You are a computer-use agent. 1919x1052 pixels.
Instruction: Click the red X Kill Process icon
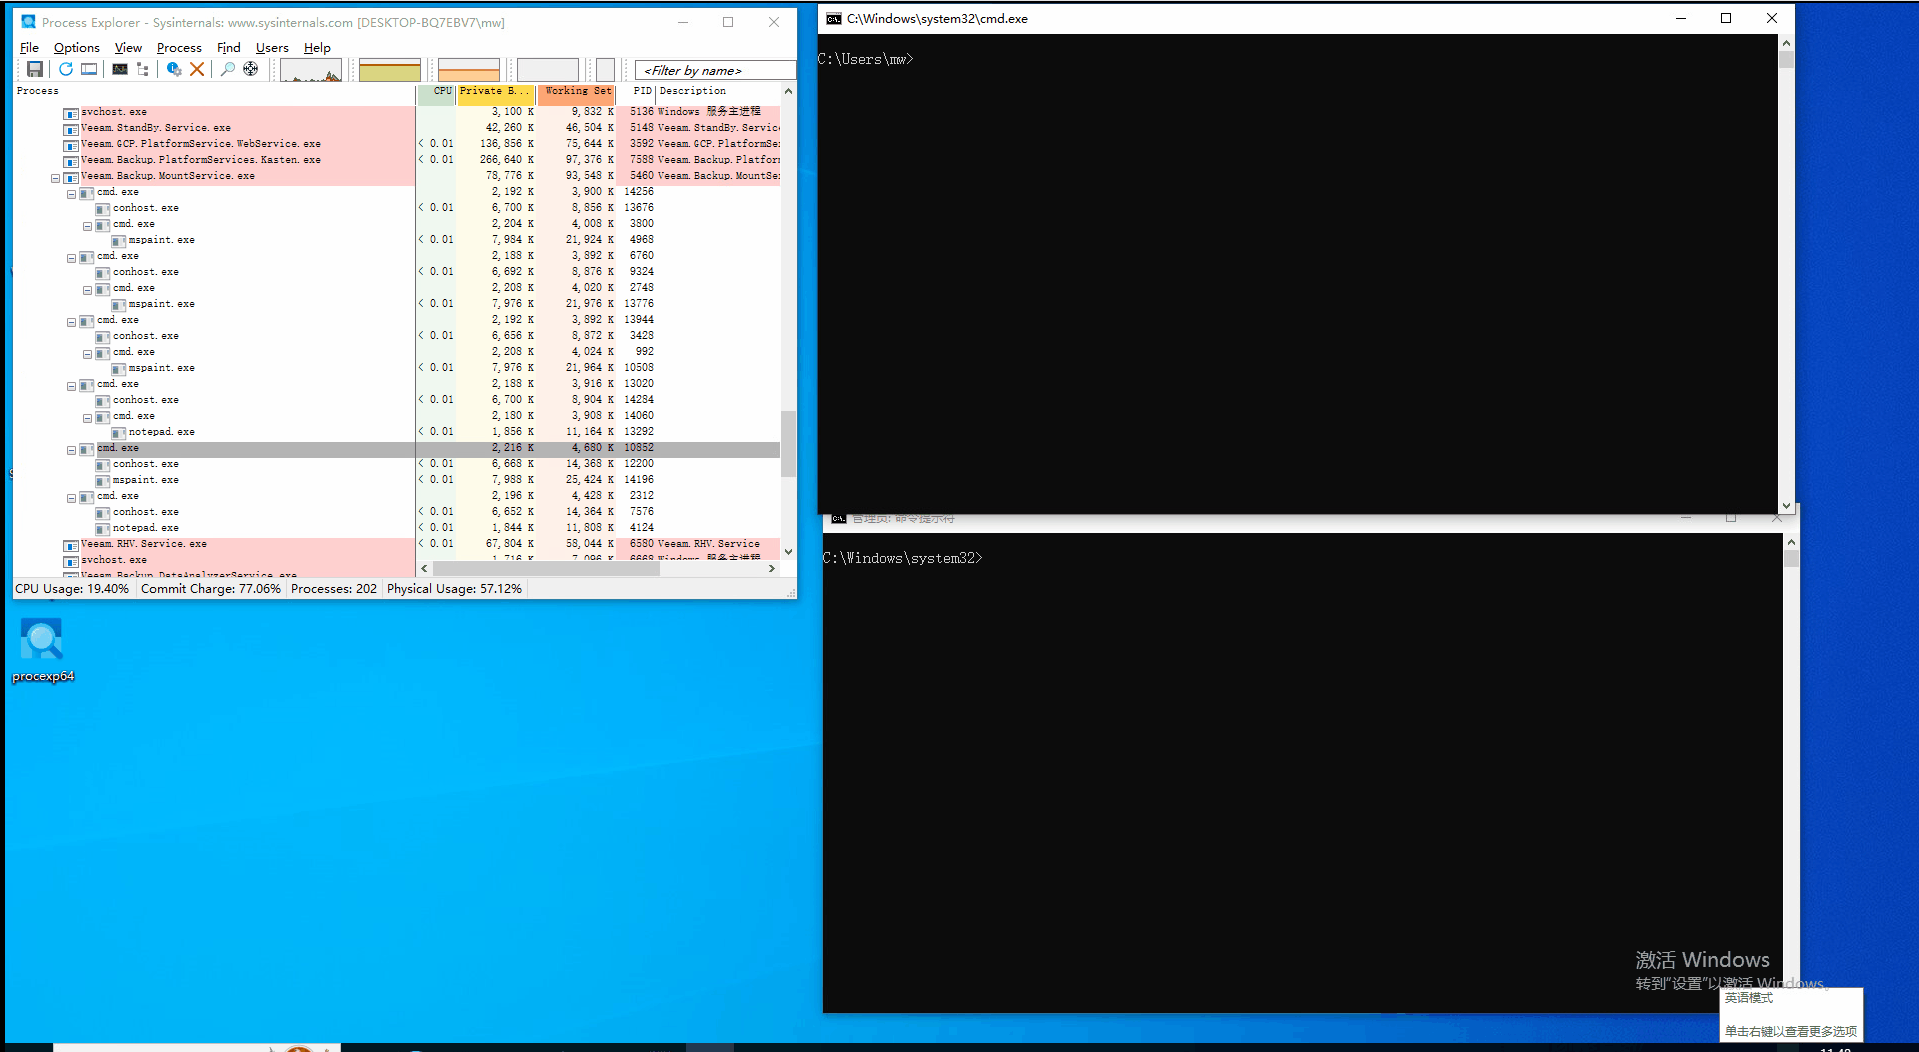click(197, 69)
